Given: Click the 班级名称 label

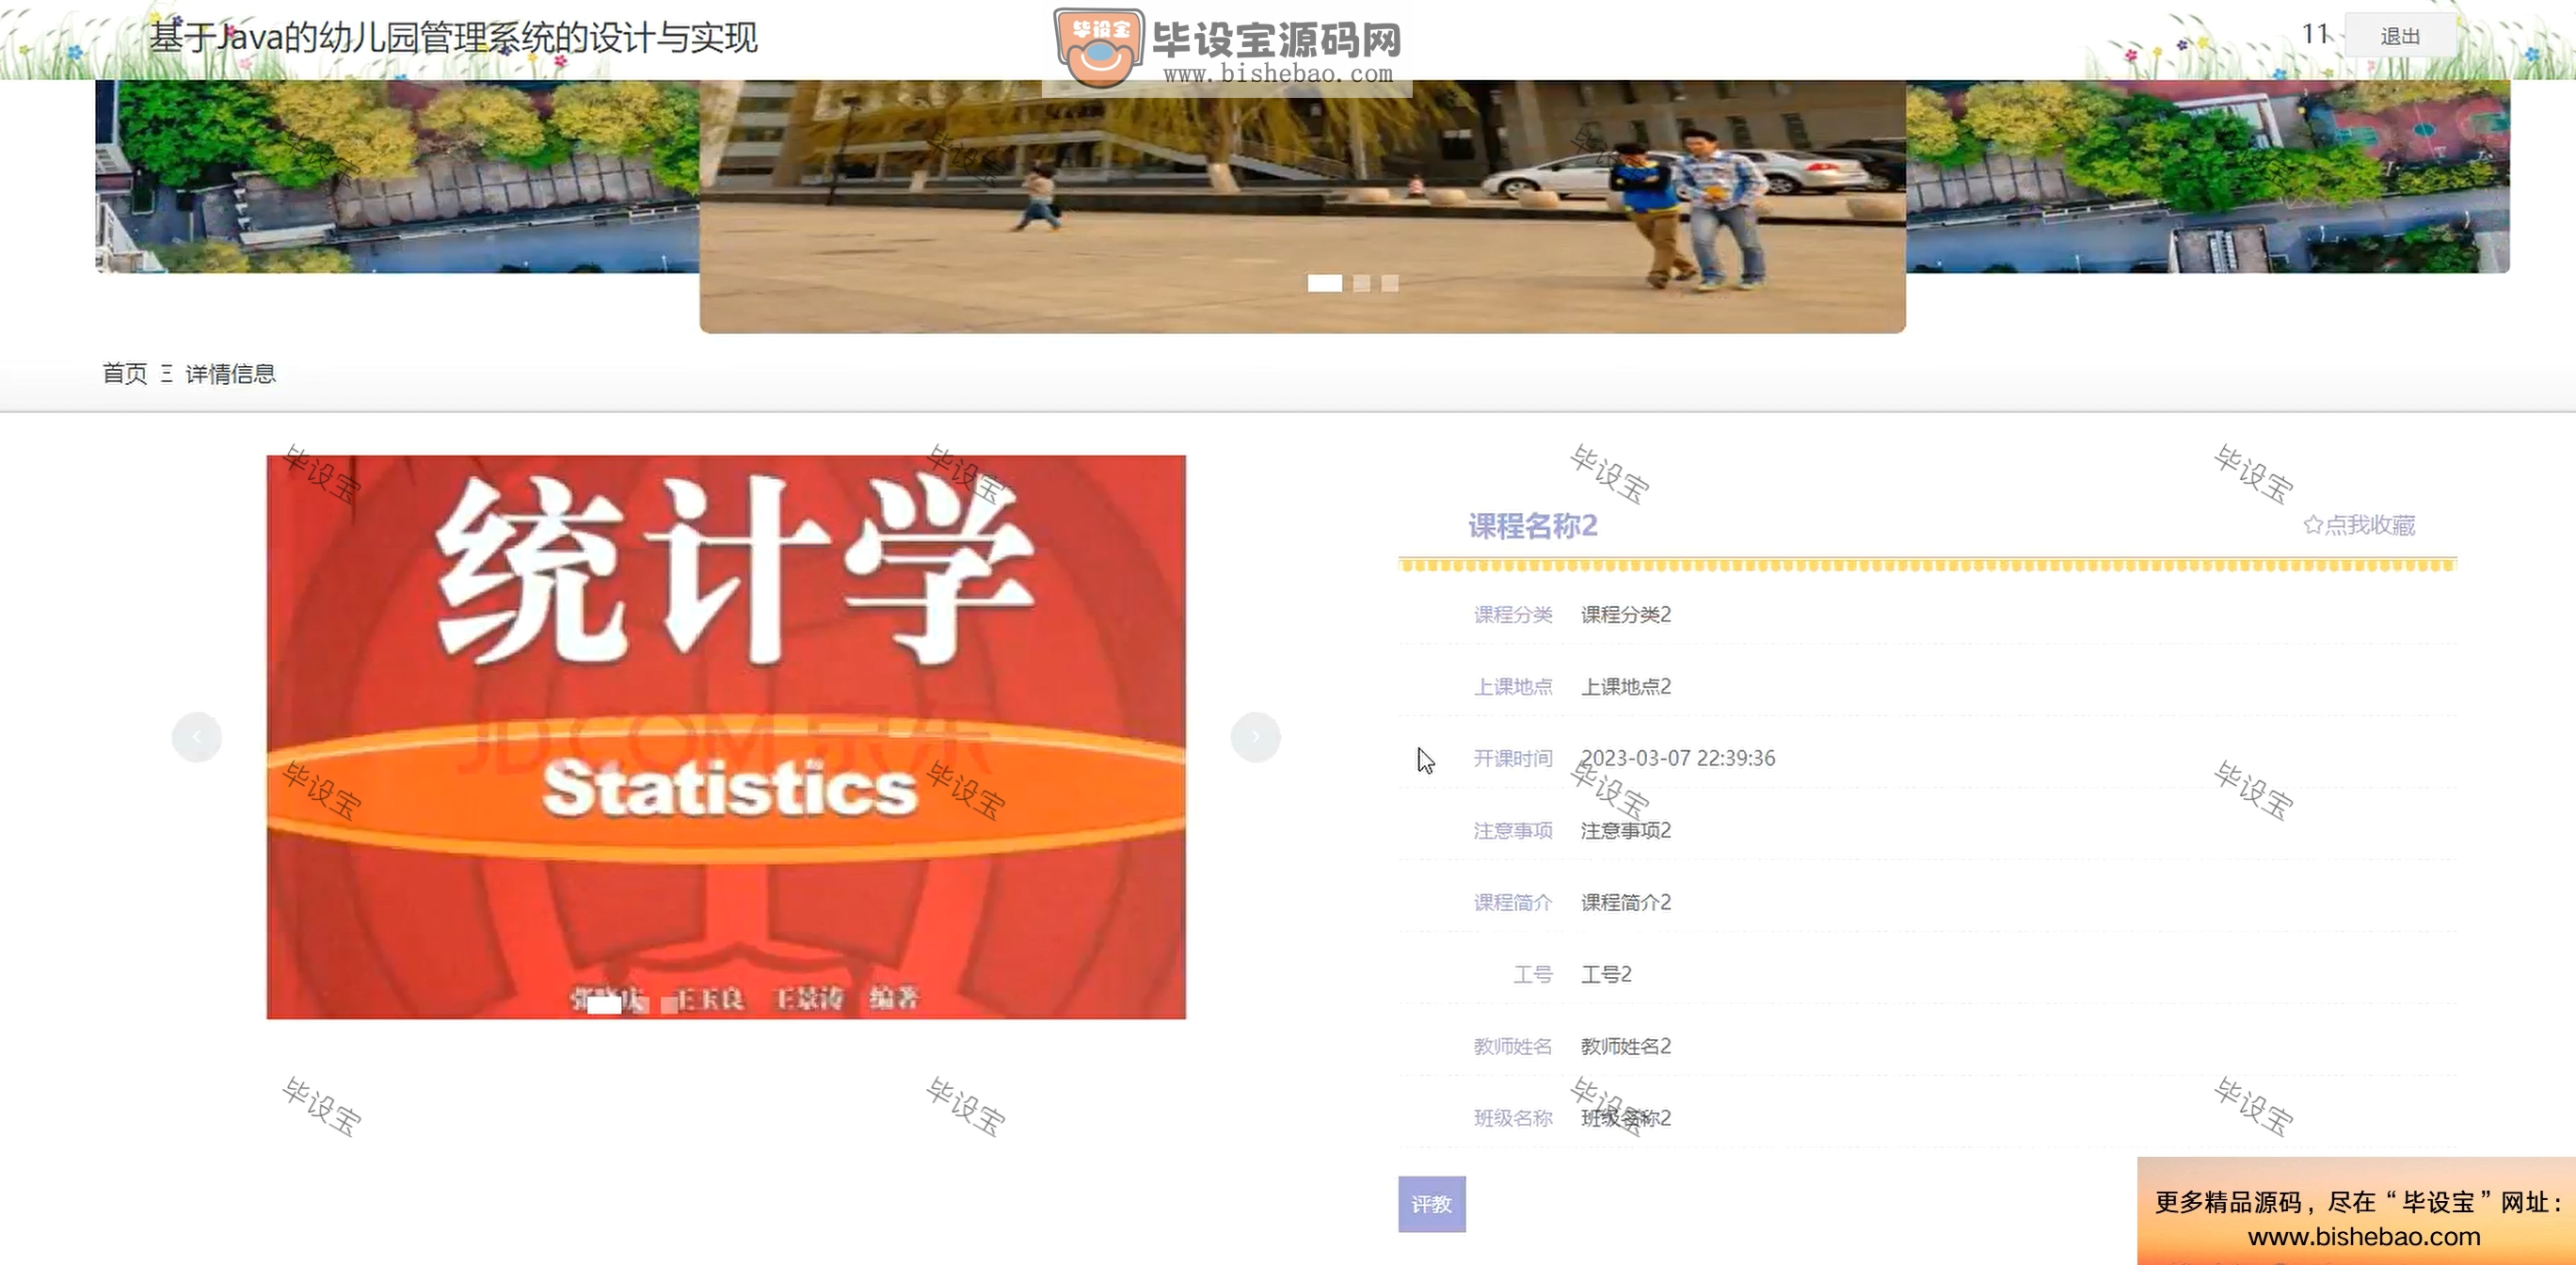Looking at the screenshot, I should coord(1512,1118).
